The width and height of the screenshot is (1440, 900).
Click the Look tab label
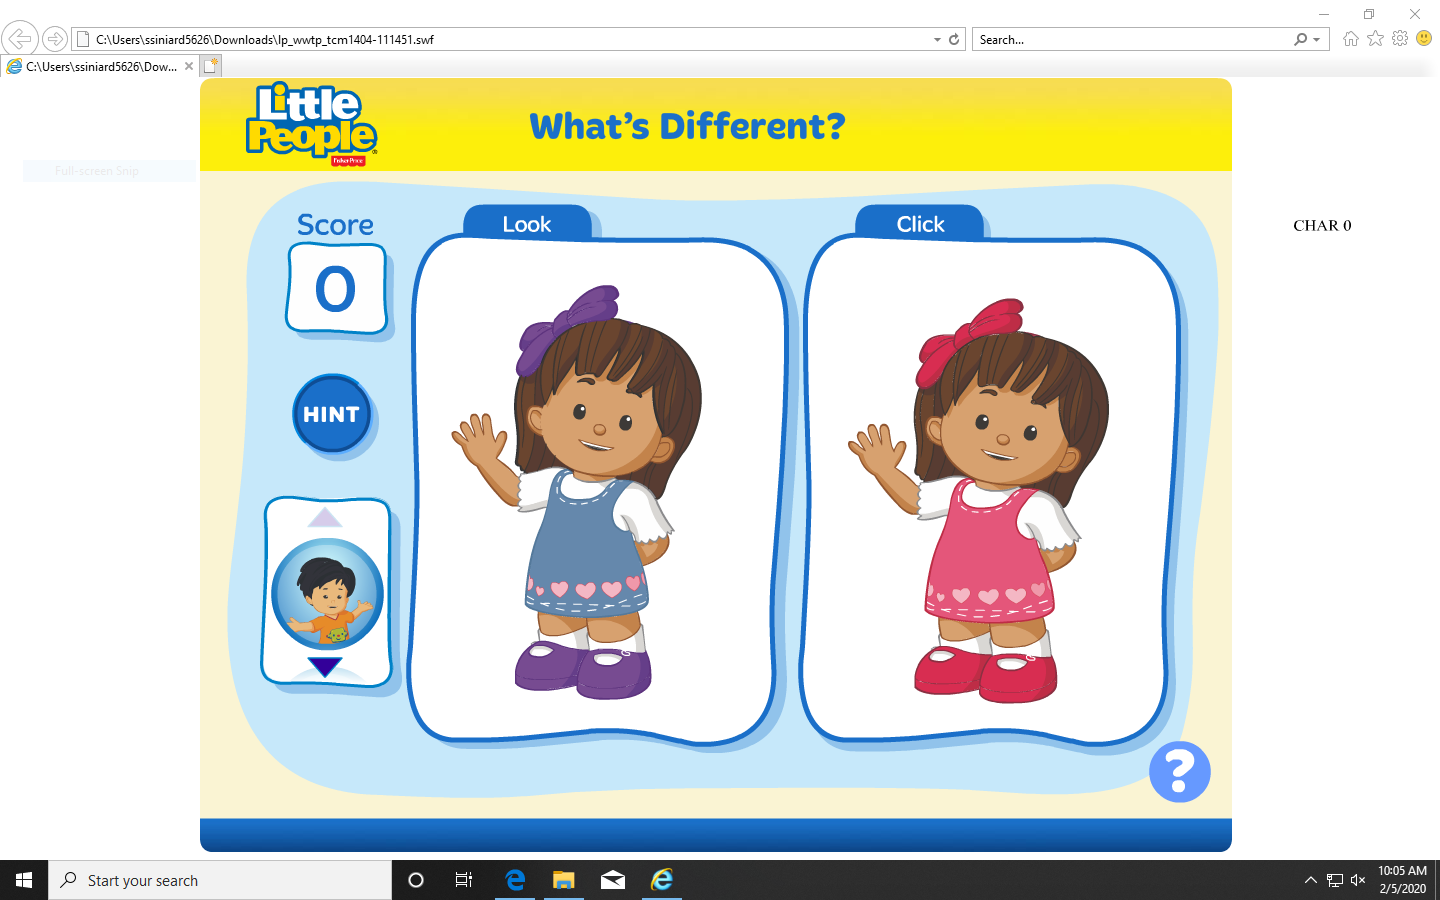pos(527,224)
